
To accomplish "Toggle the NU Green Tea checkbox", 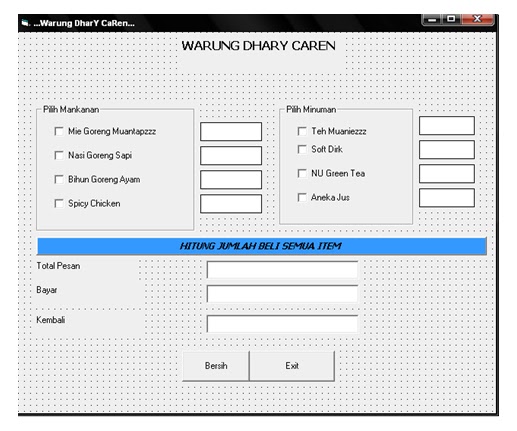I will tap(302, 173).
